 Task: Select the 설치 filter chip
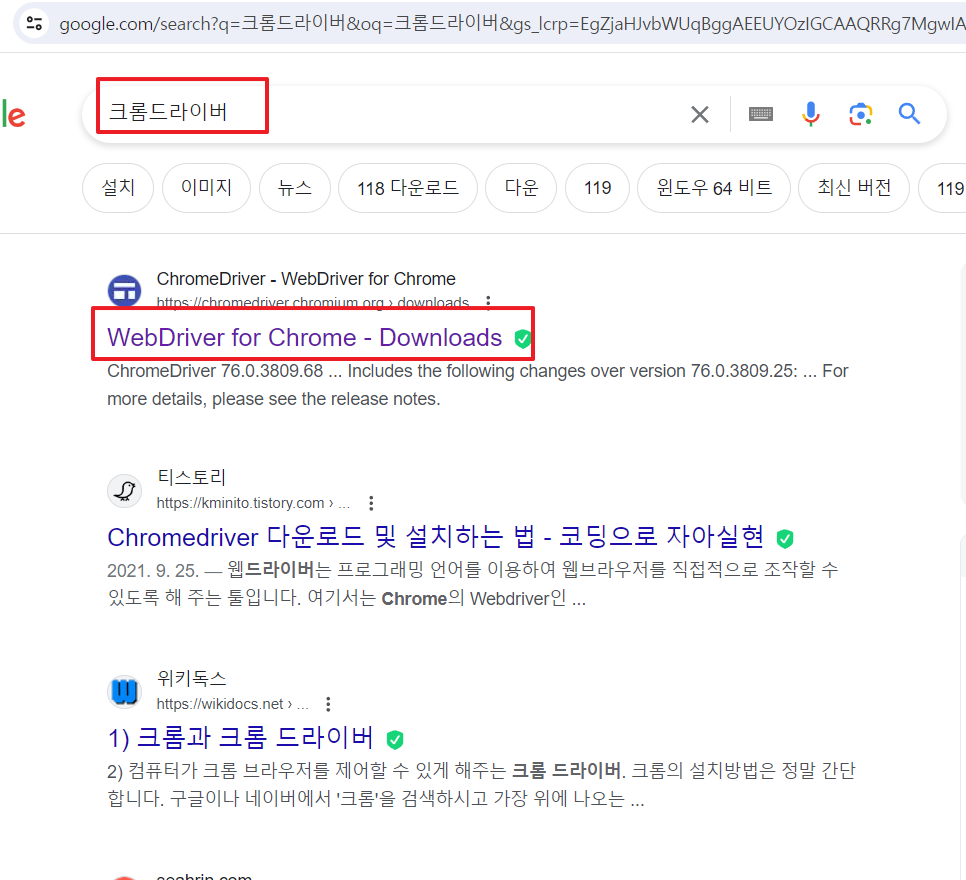pos(118,188)
